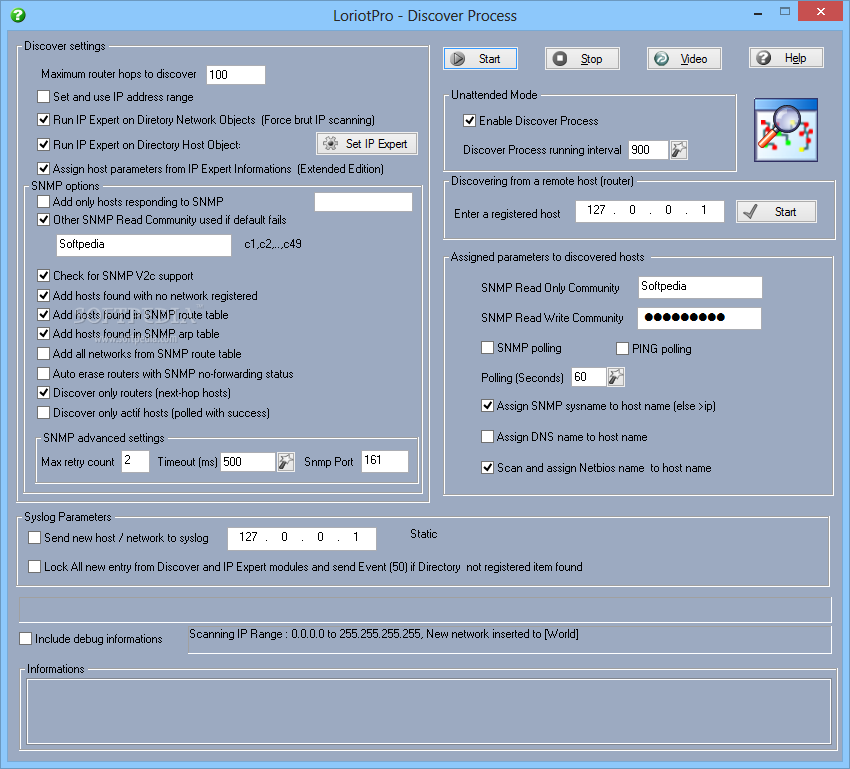The width and height of the screenshot is (850, 769).
Task: Enable Lock All new entry checkbox
Action: [x=34, y=566]
